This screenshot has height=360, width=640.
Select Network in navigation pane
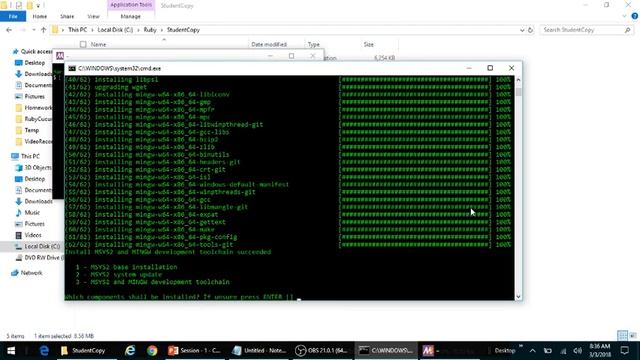[x=27, y=273]
